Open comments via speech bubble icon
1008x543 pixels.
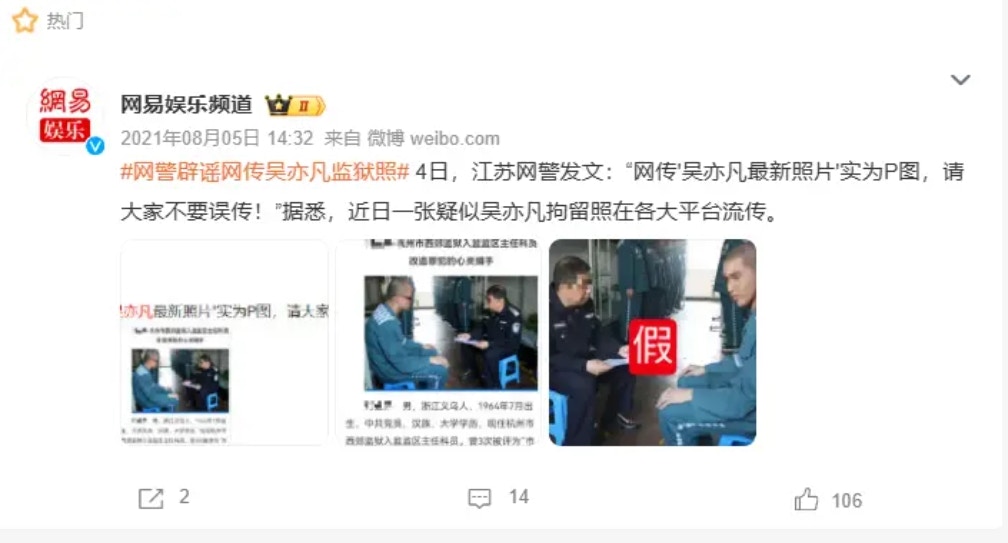point(480,498)
